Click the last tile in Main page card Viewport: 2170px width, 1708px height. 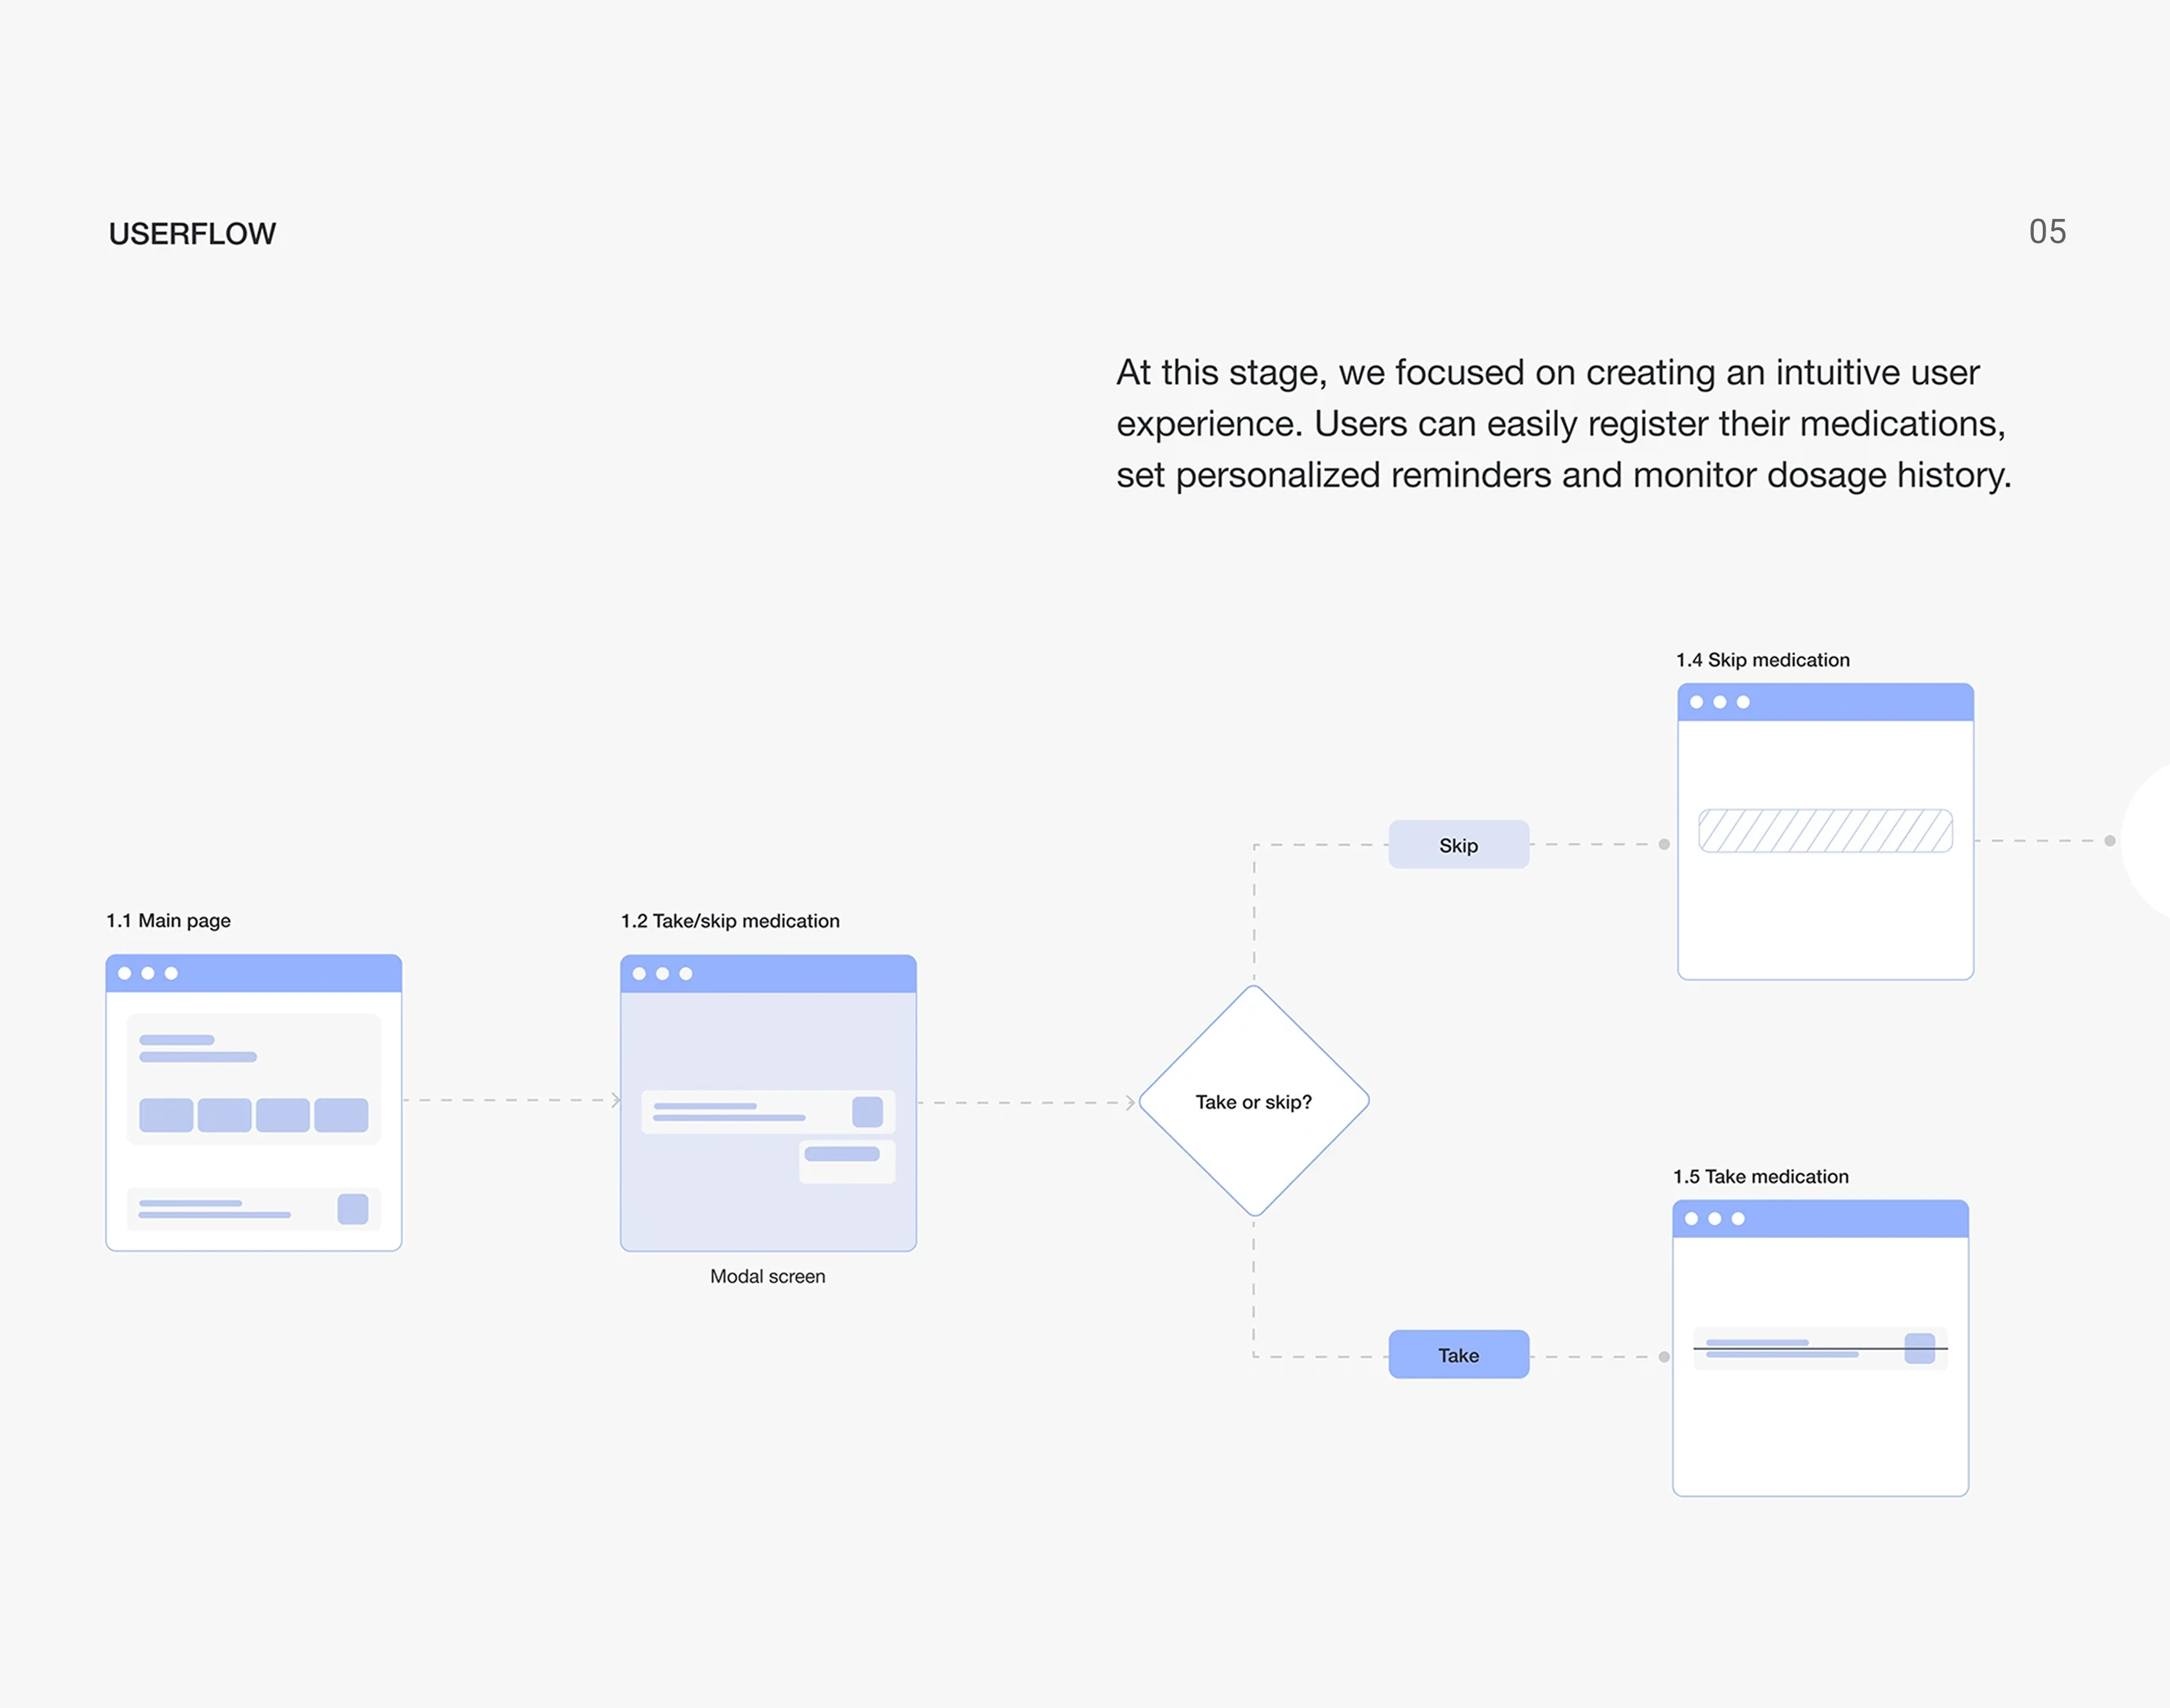pyautogui.click(x=341, y=1115)
